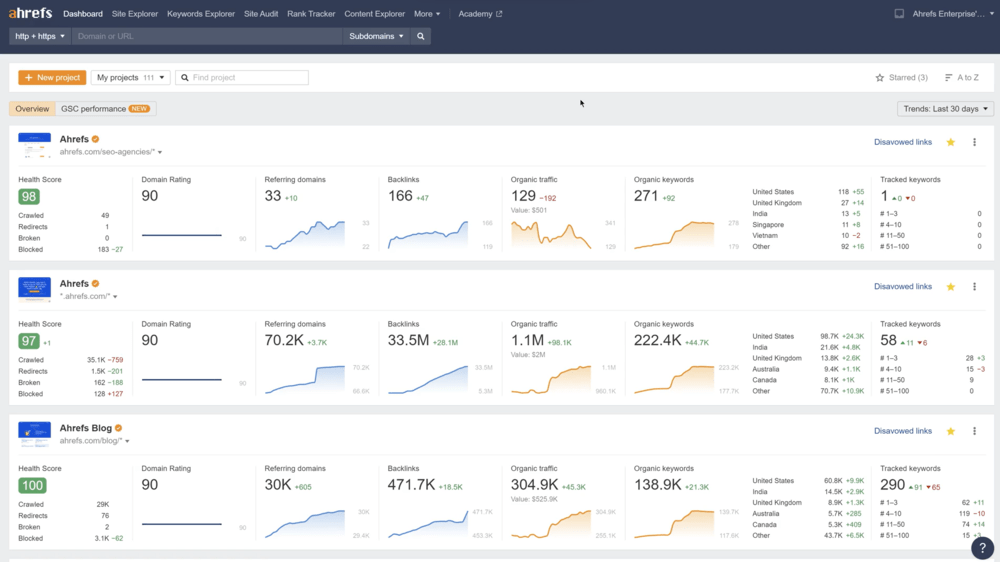Go to Dashboard in the navigation
Viewport: 1000px width, 562px height.
(83, 13)
